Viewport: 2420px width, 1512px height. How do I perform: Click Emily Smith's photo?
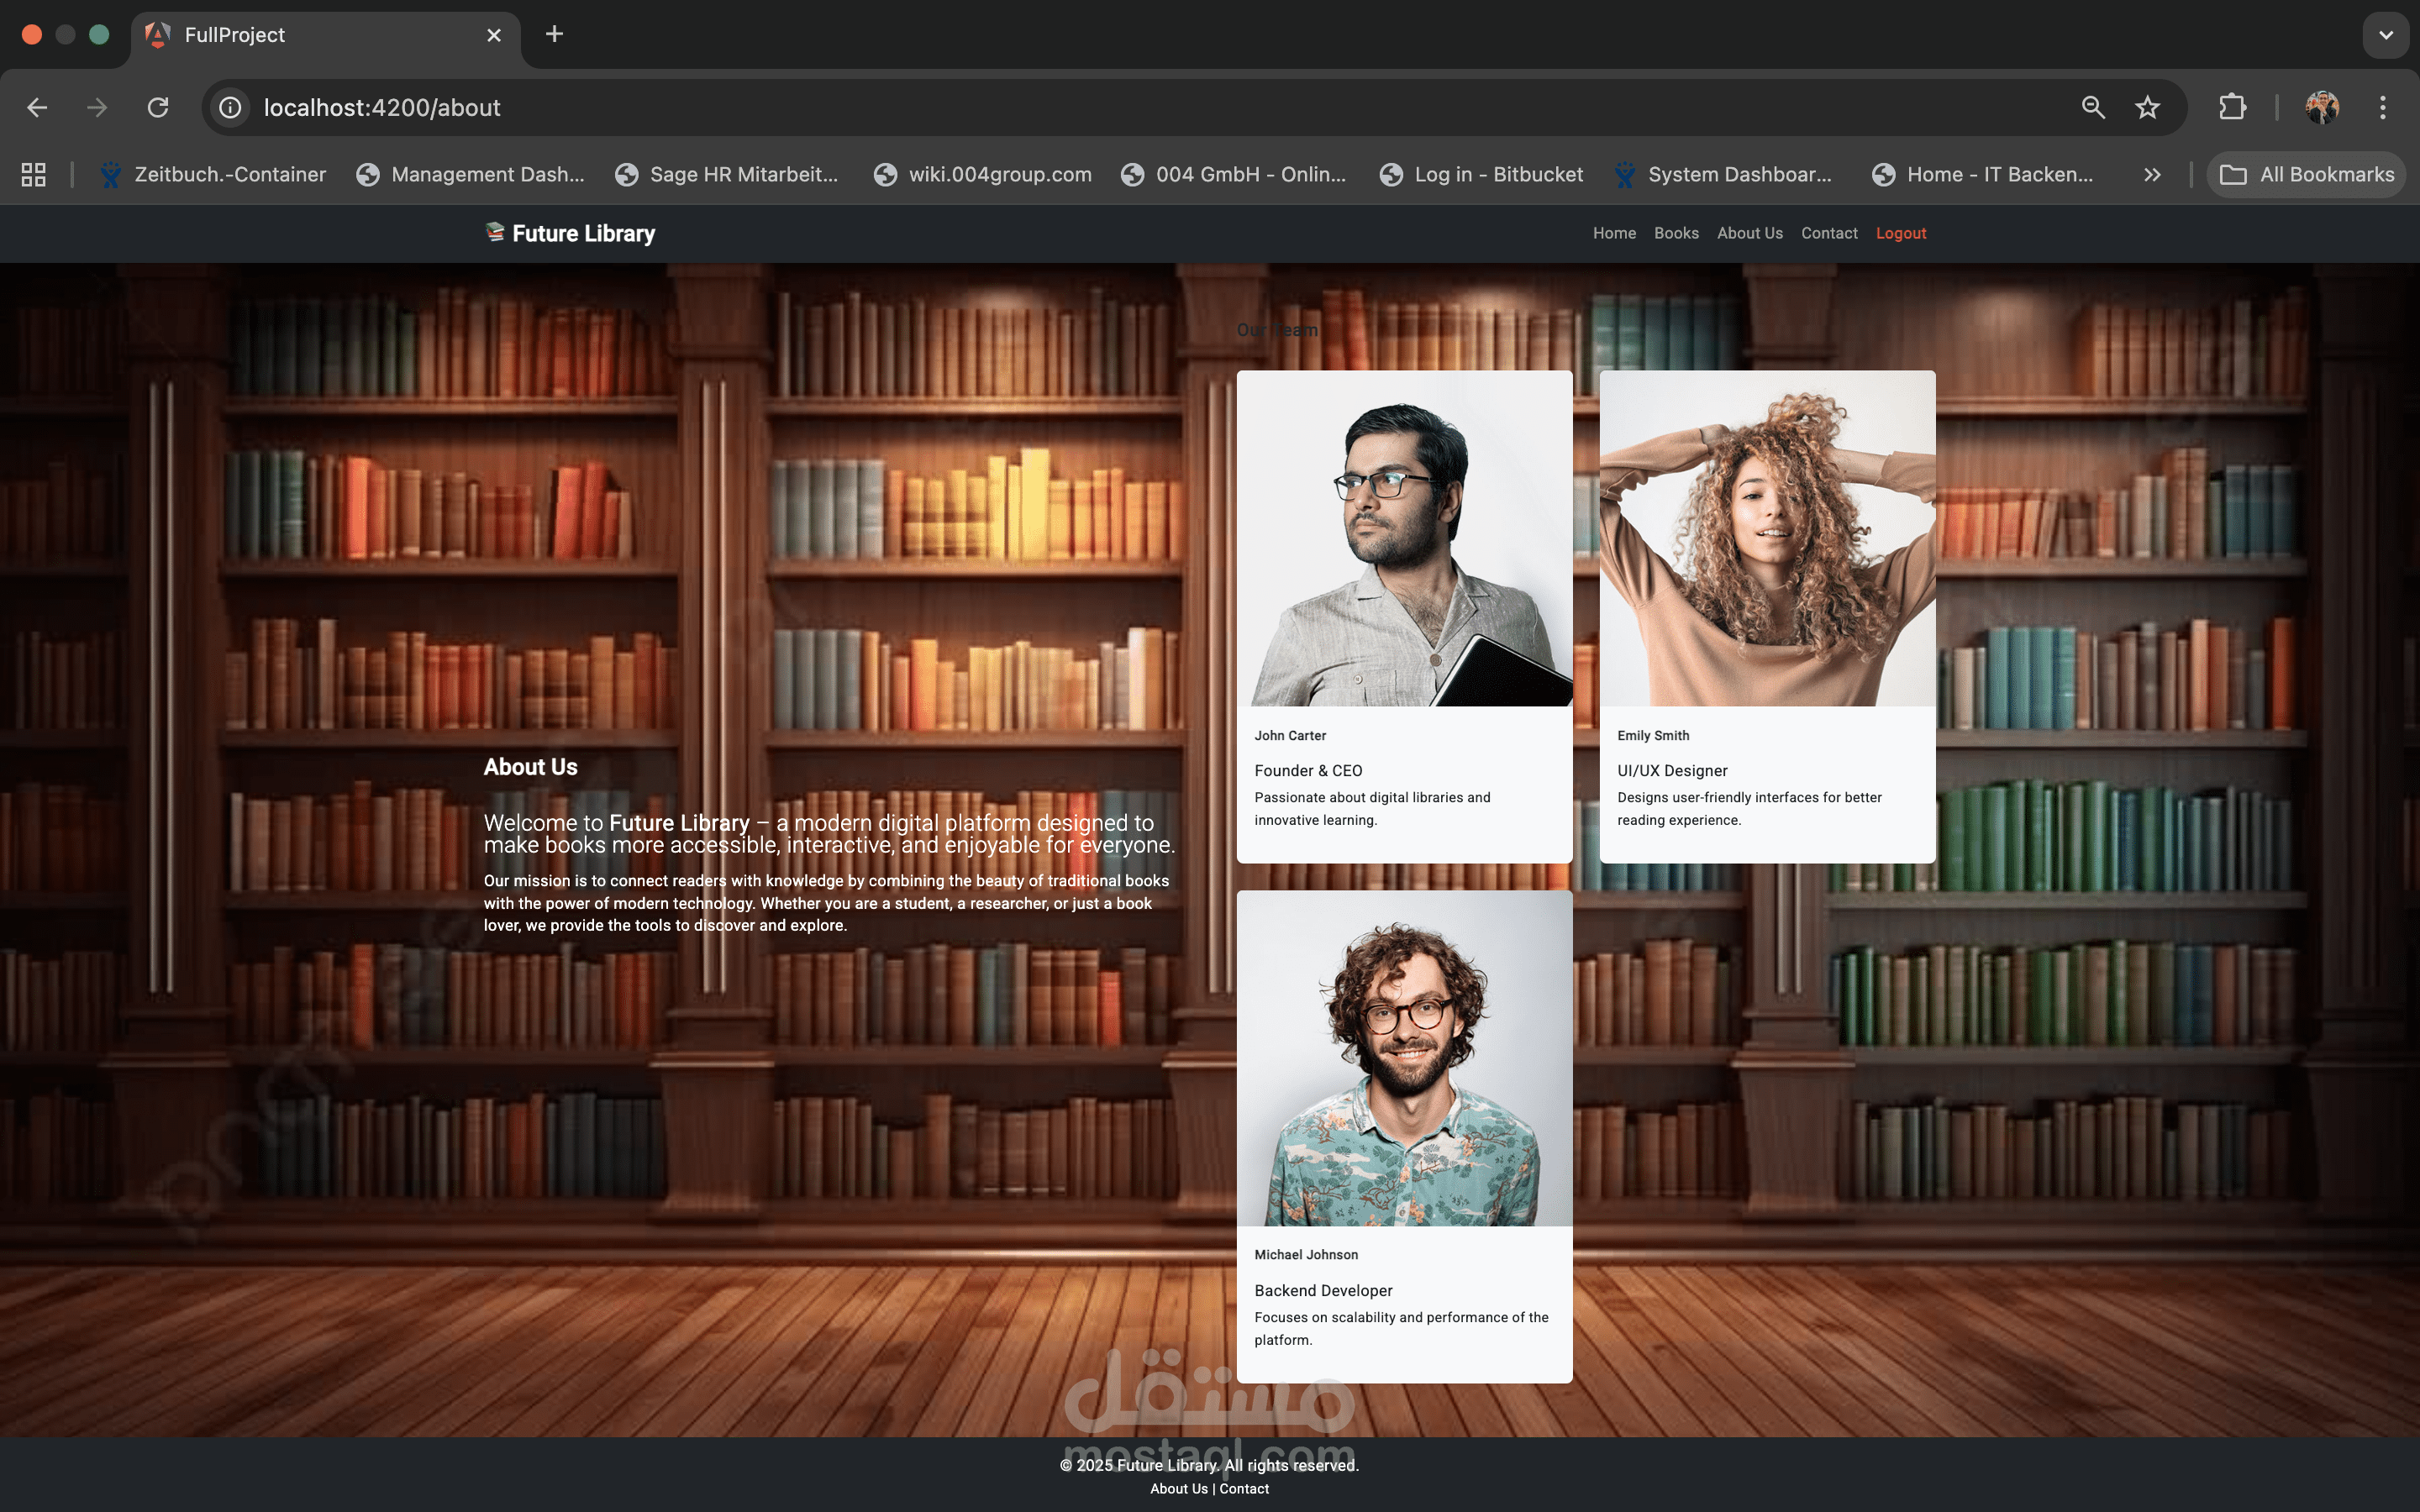point(1767,538)
